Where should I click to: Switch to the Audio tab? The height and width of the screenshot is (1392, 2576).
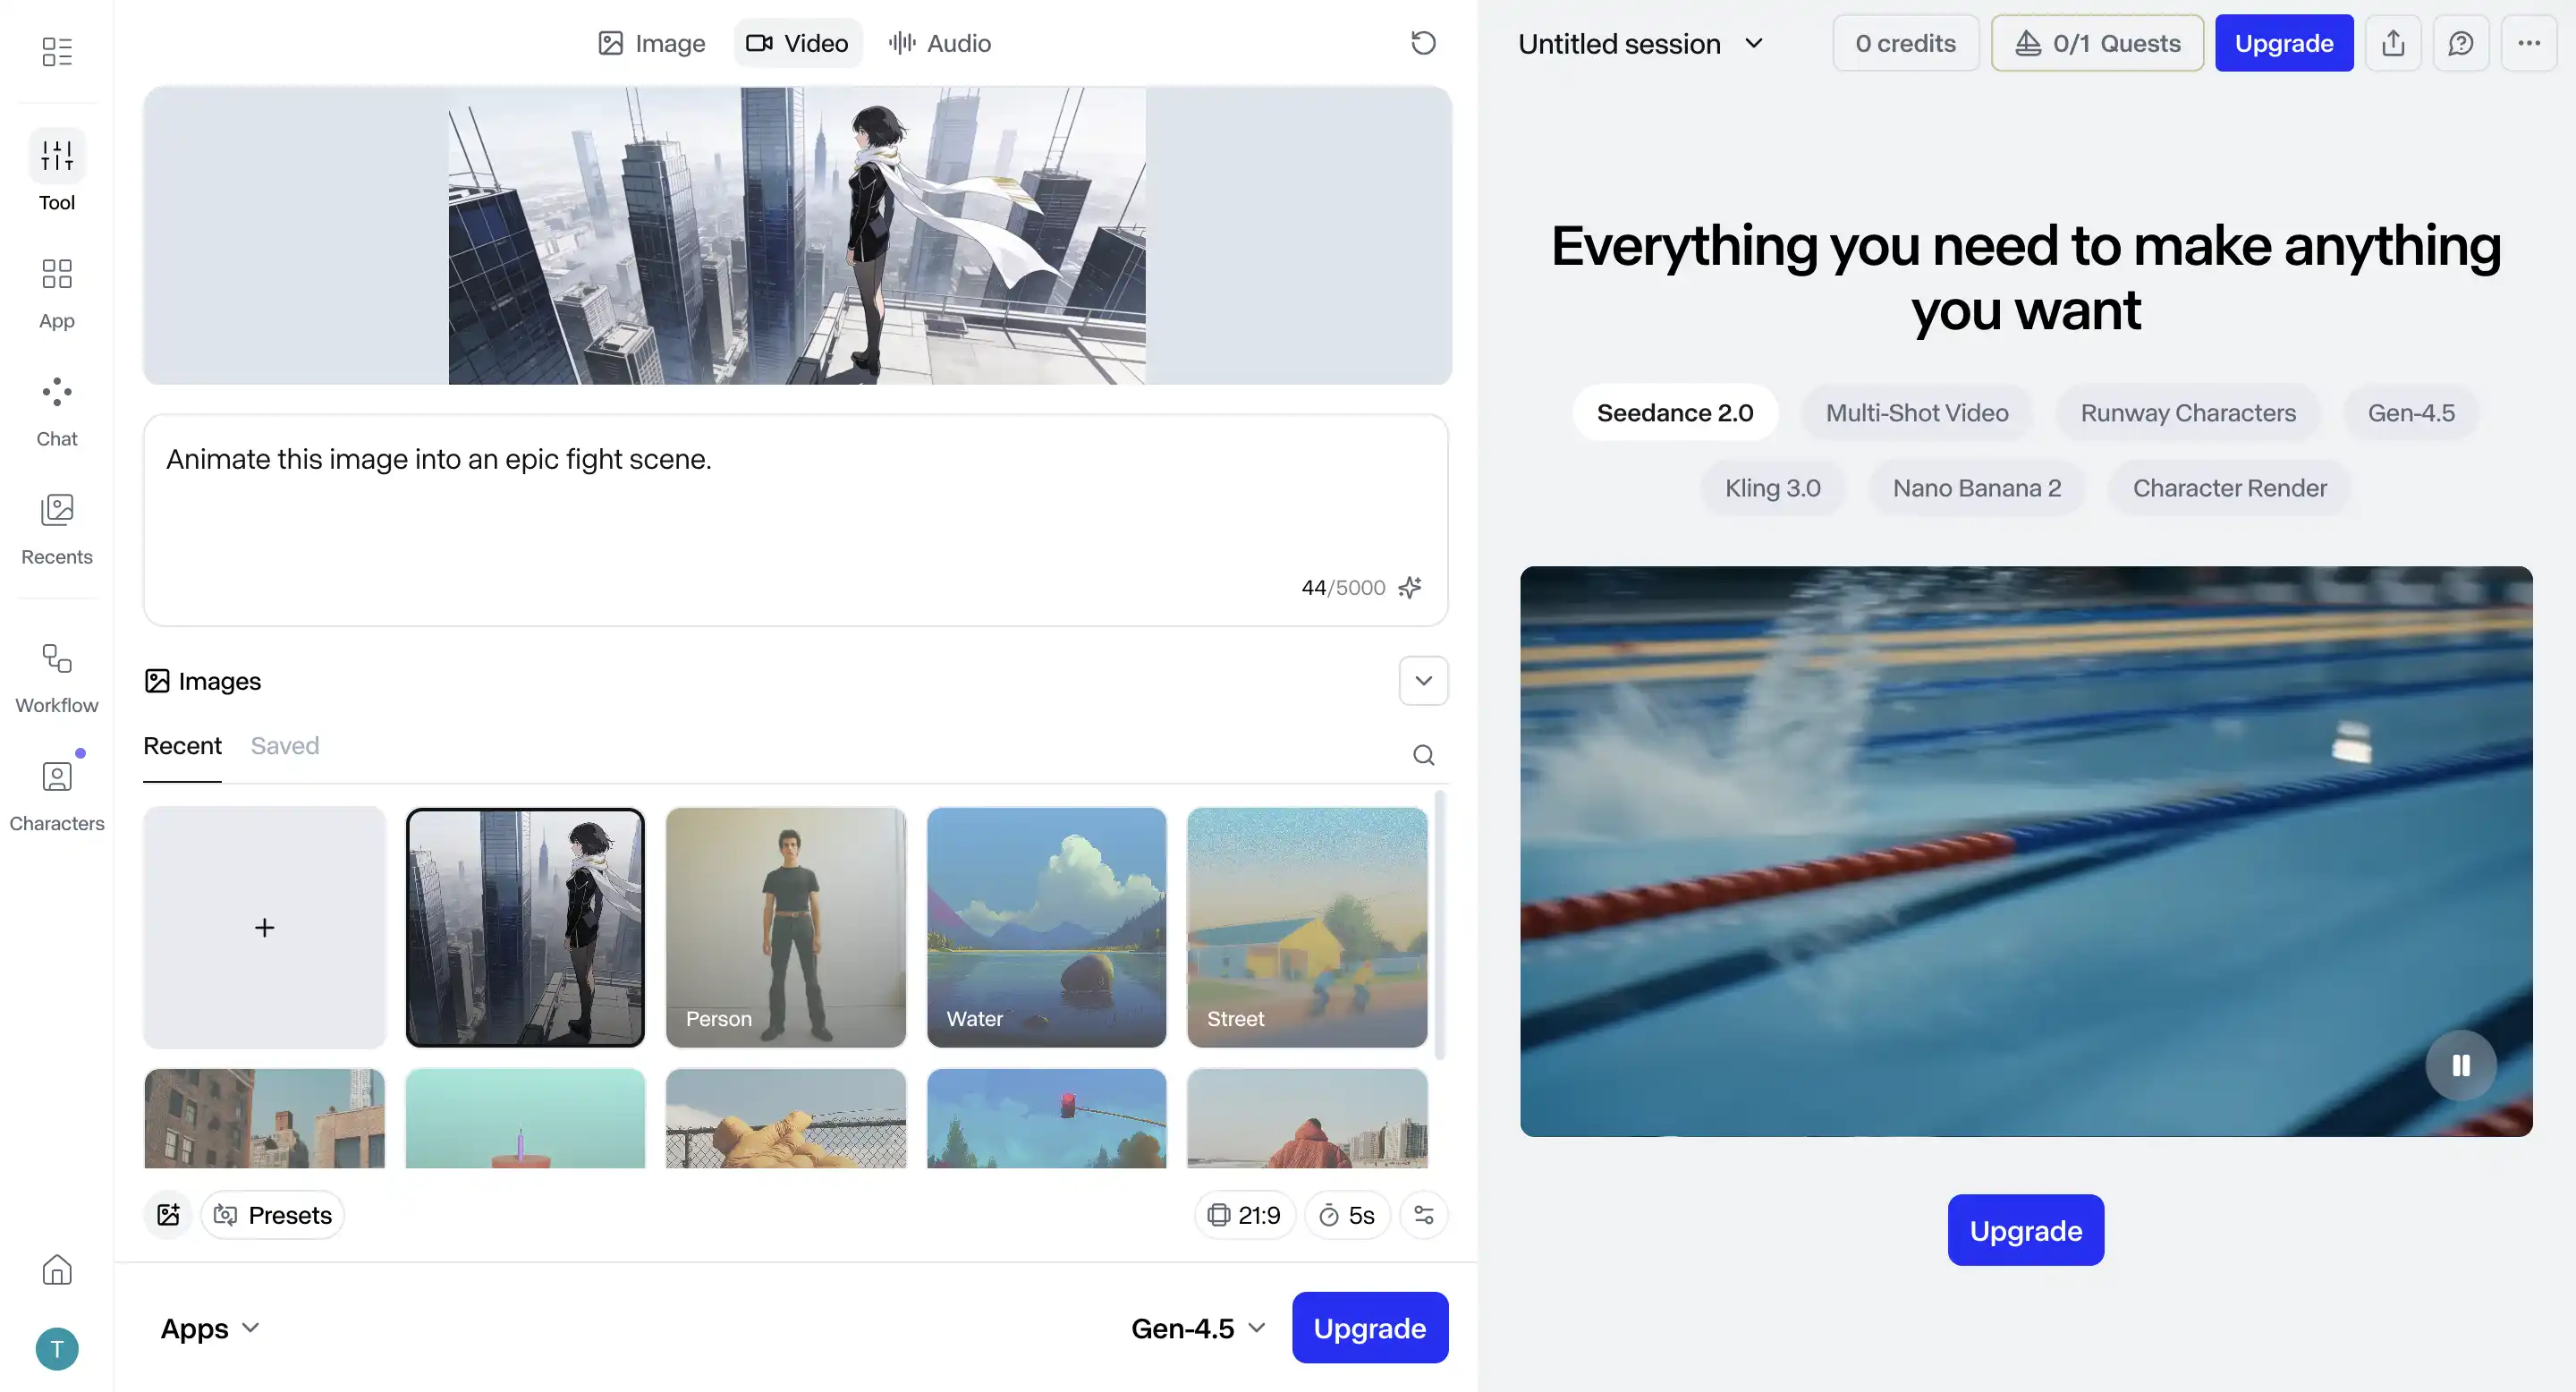pos(940,43)
